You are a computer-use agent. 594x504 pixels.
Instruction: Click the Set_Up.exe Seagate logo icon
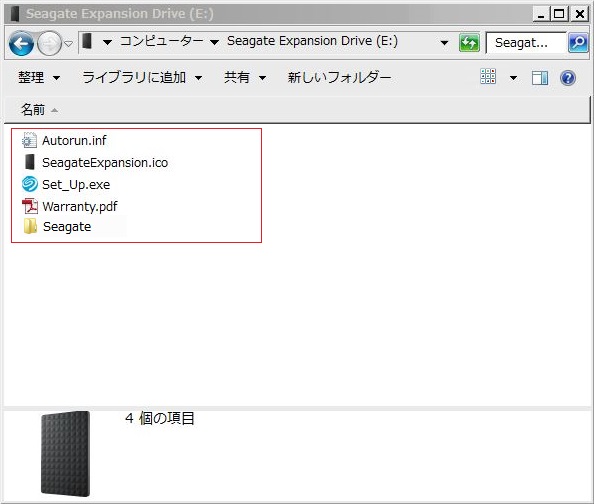(30, 184)
